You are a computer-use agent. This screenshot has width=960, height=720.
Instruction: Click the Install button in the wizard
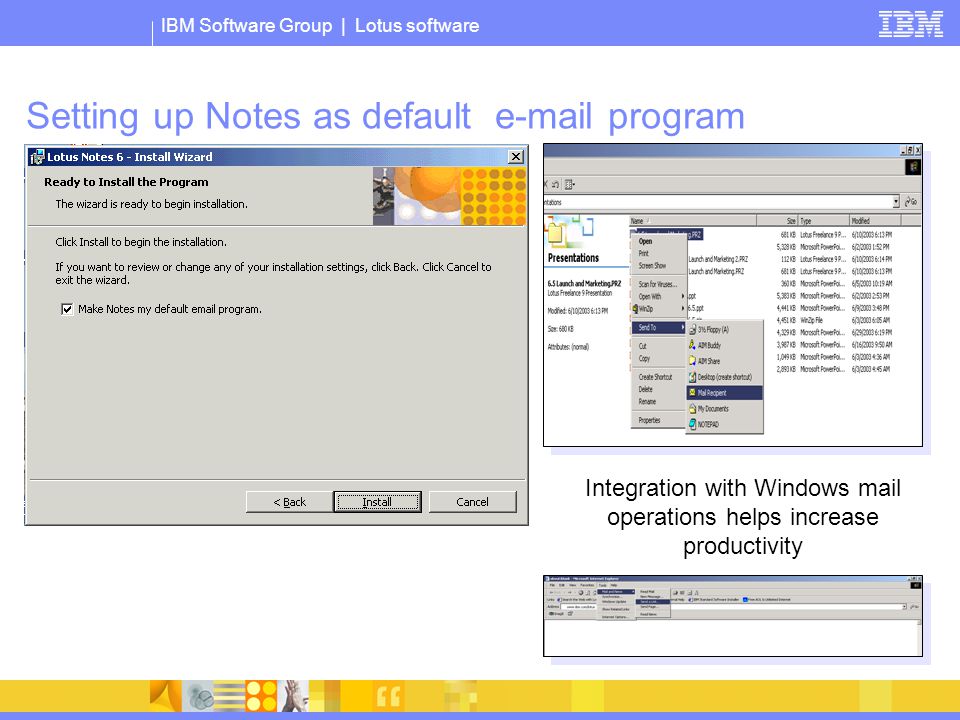377,502
